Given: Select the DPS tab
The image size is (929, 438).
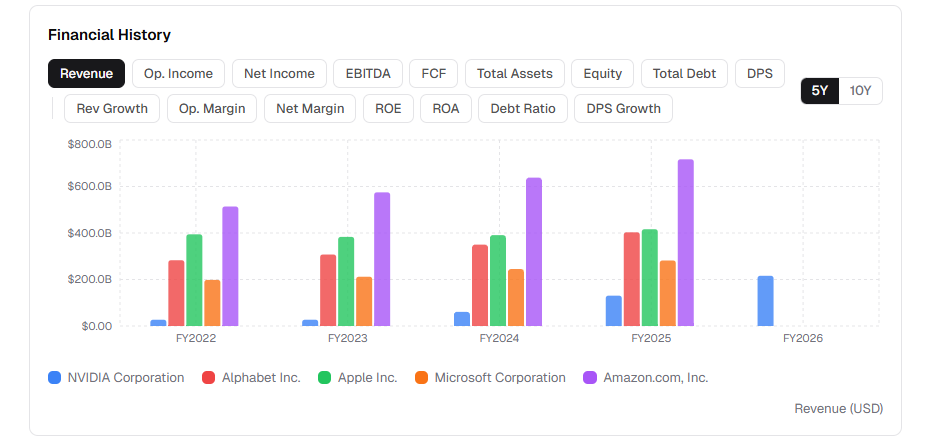Looking at the screenshot, I should click(x=760, y=73).
